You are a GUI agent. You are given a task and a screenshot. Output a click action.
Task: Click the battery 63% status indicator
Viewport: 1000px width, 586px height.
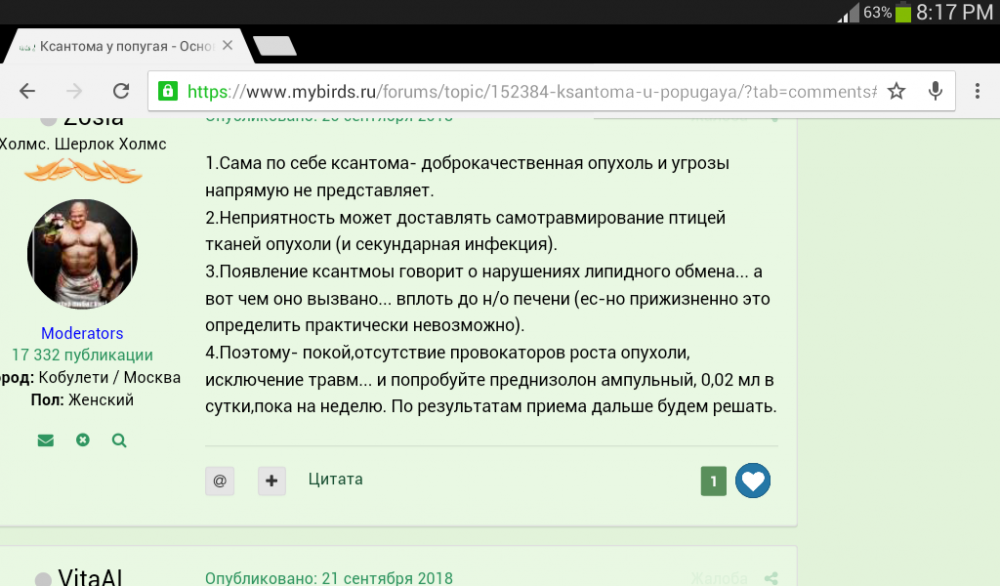click(886, 12)
